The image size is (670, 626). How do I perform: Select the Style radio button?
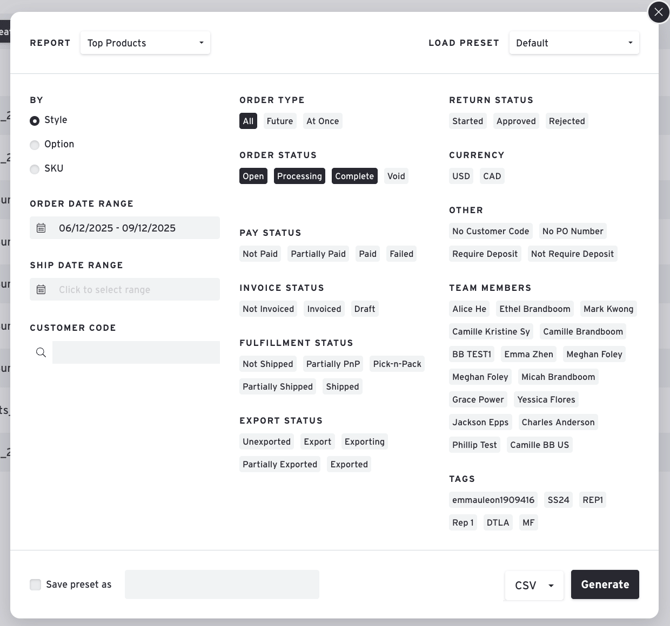tap(35, 121)
